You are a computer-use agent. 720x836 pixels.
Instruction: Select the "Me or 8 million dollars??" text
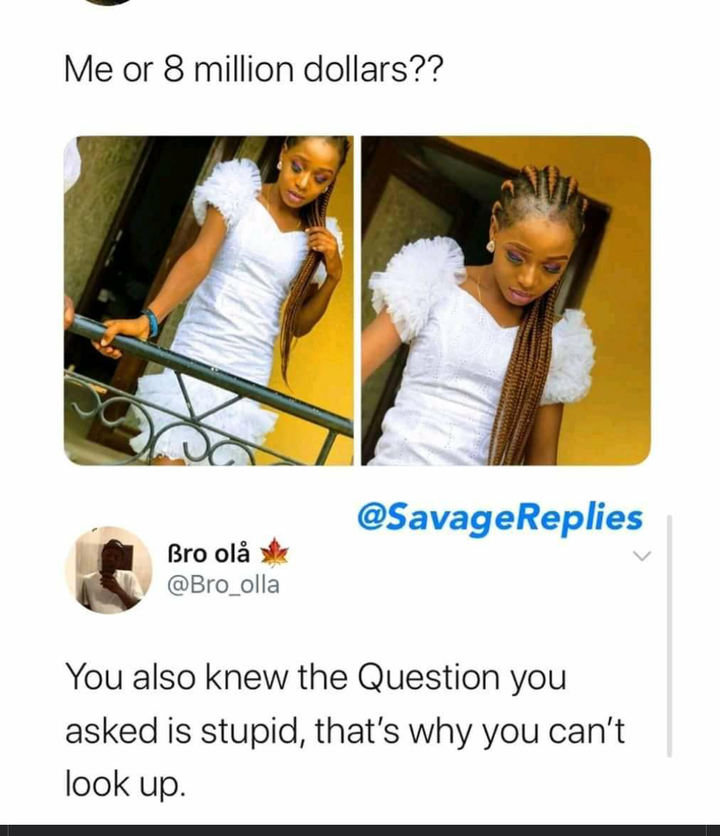[x=253, y=70]
